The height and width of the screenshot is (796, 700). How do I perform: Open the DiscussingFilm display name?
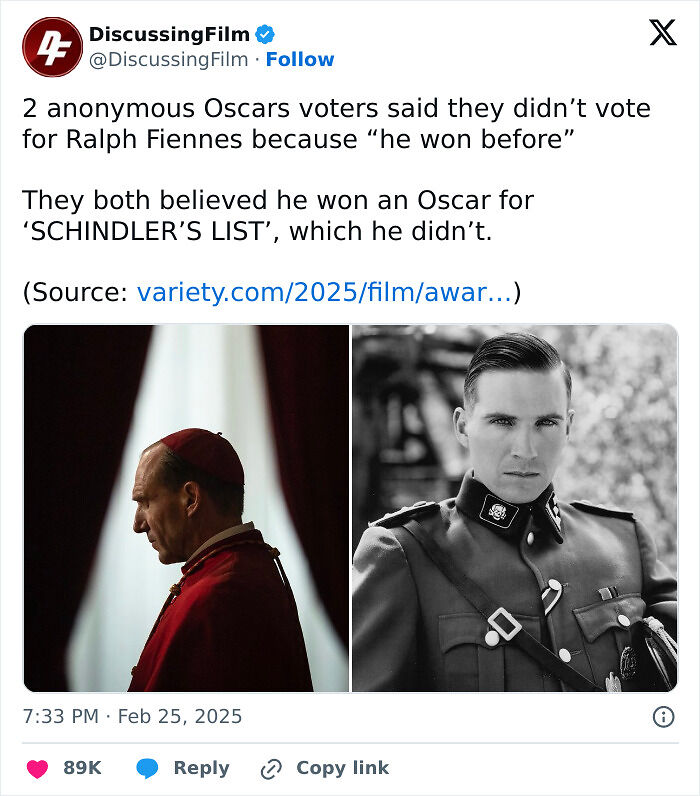[x=169, y=35]
